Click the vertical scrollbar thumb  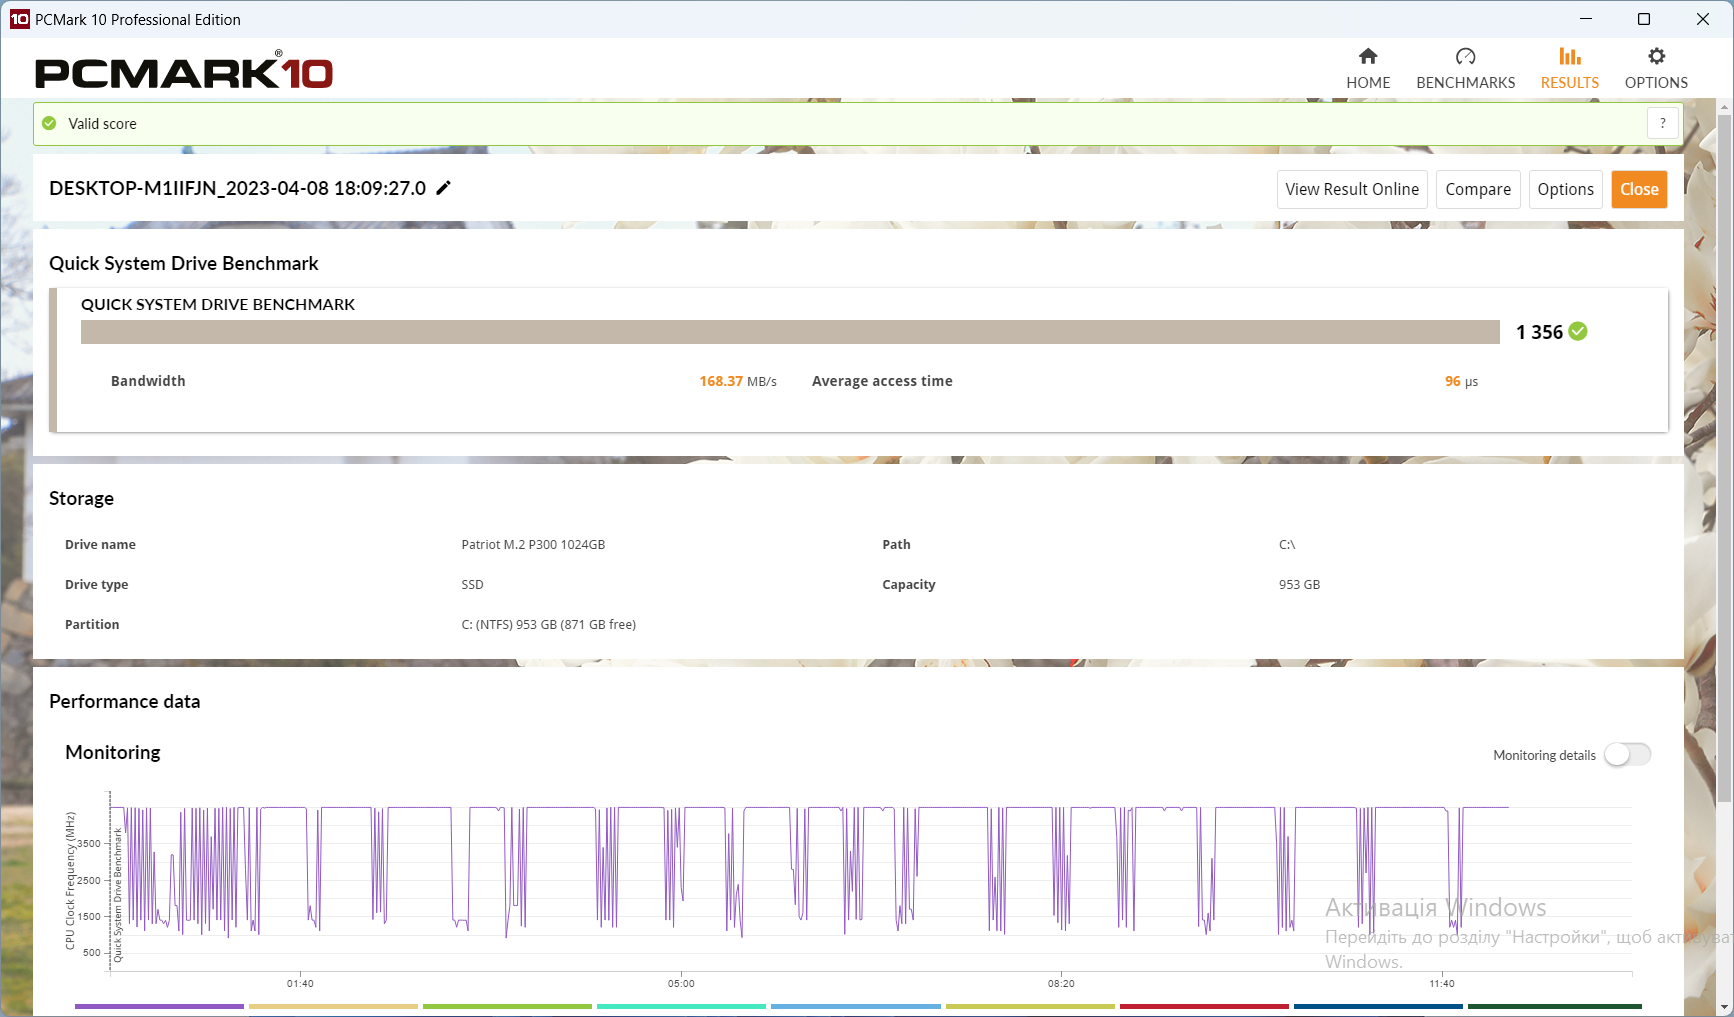(x=1724, y=456)
